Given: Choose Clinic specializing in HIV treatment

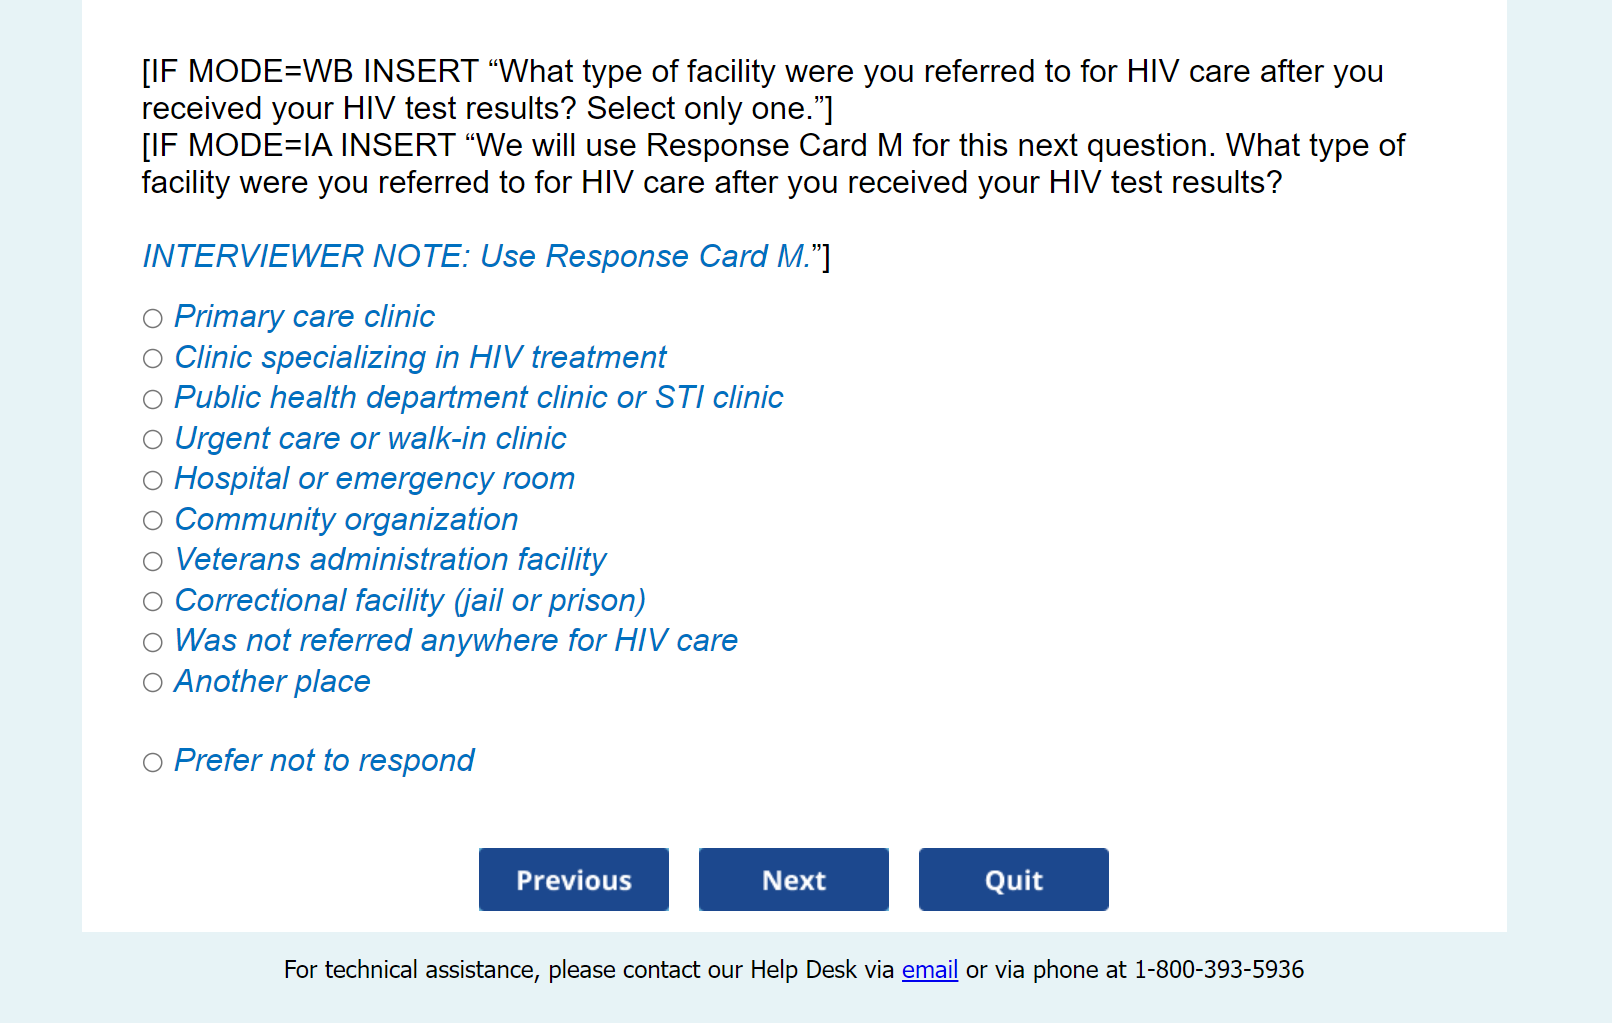Looking at the screenshot, I should pos(153,359).
